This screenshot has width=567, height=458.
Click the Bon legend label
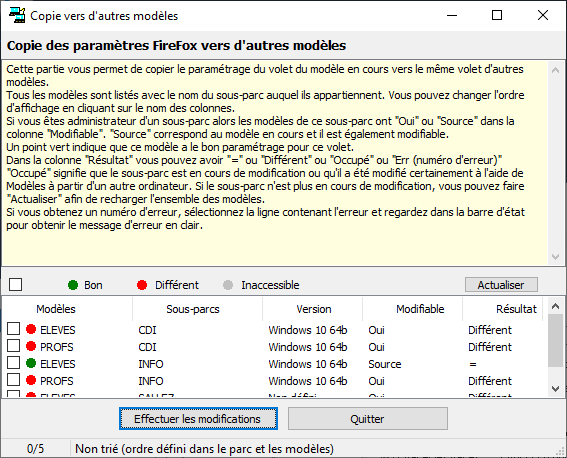tap(93, 285)
